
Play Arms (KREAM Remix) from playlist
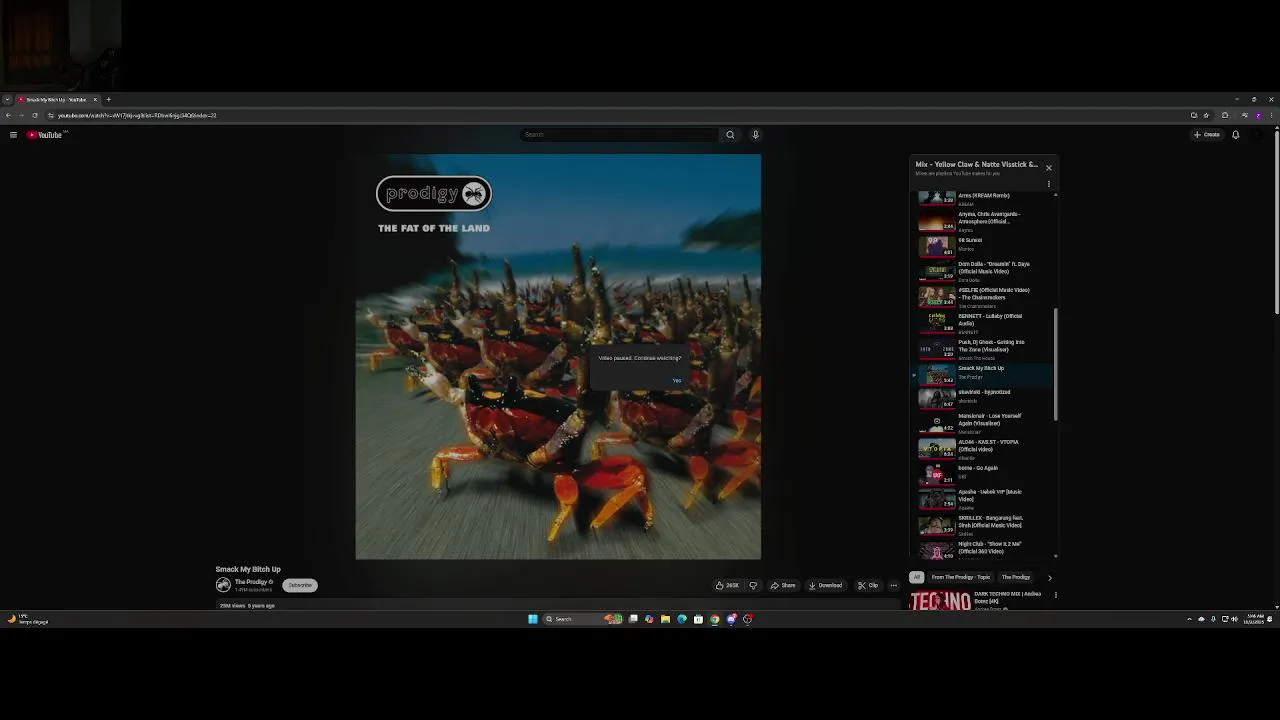point(985,197)
